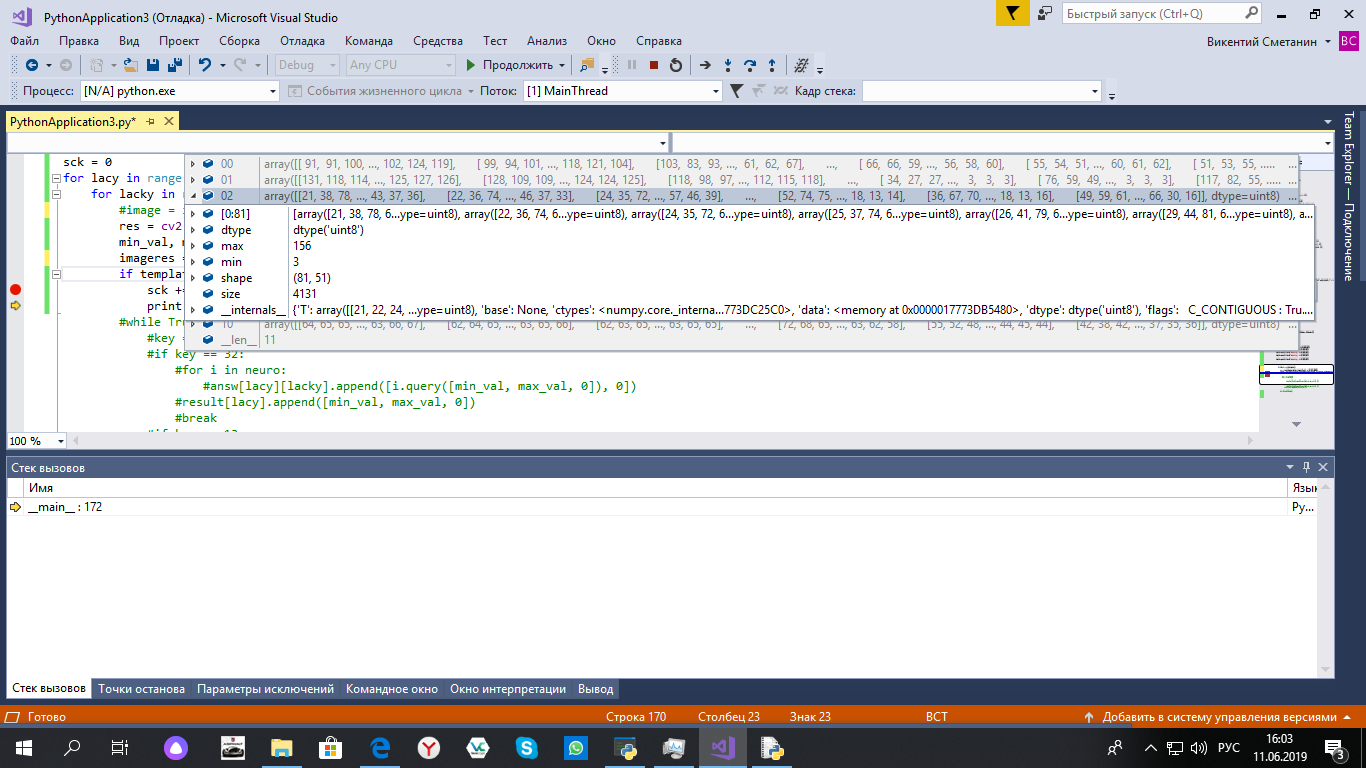The image size is (1366, 768).
Task: Open the Python taskbar icon
Action: [625, 747]
